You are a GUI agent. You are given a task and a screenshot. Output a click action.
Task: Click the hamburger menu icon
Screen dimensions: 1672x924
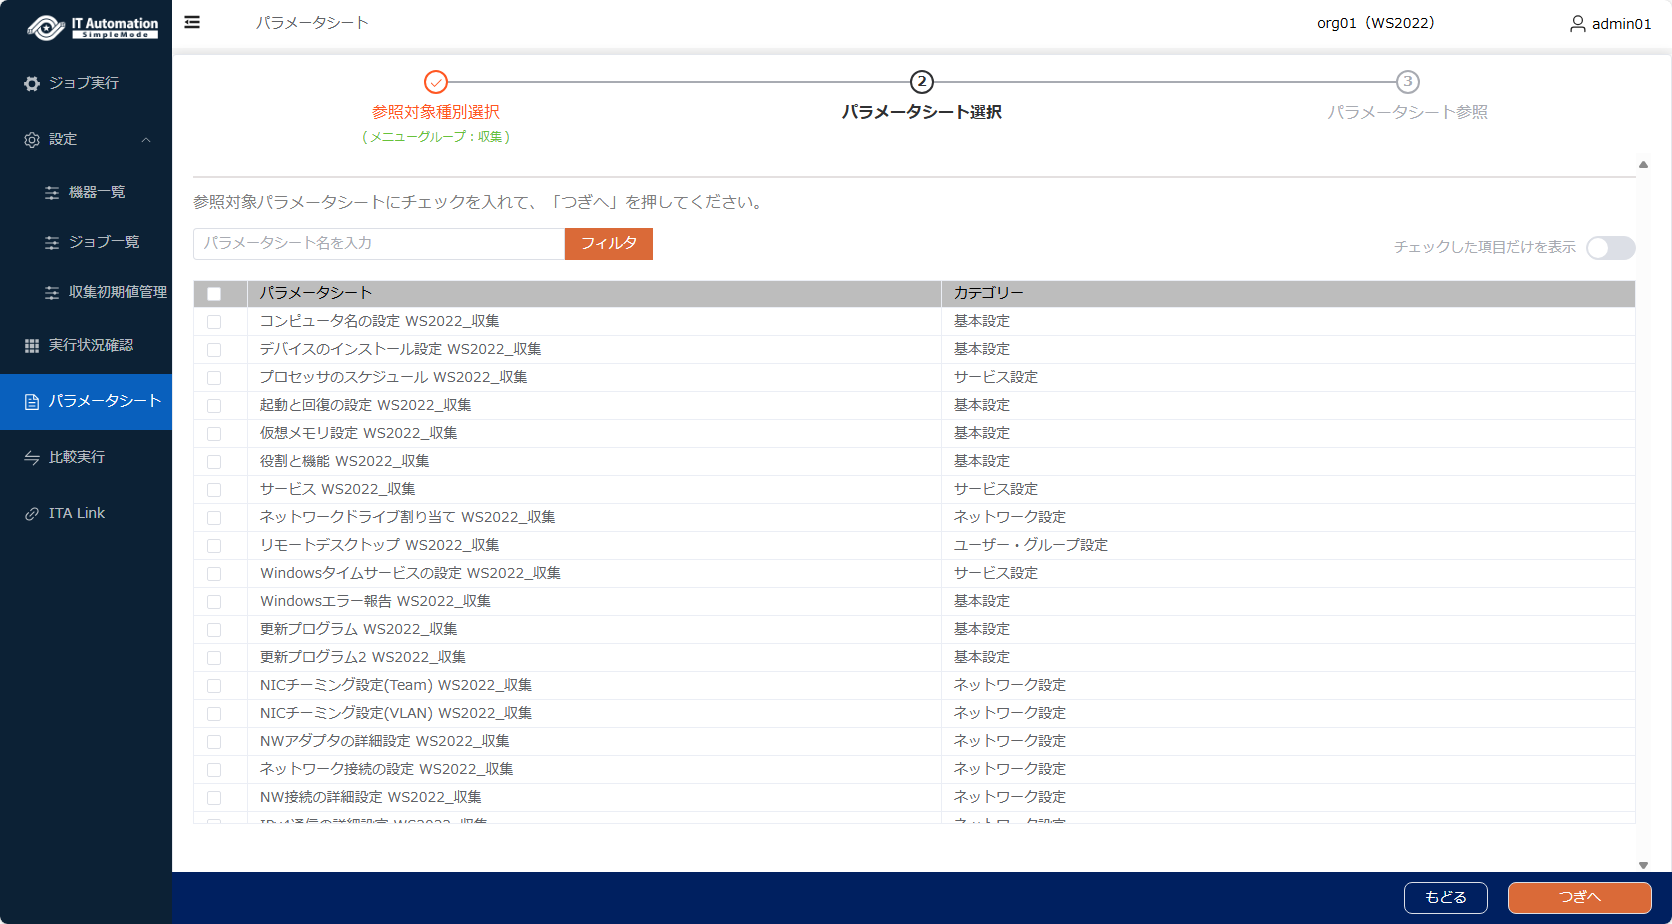[x=192, y=22]
